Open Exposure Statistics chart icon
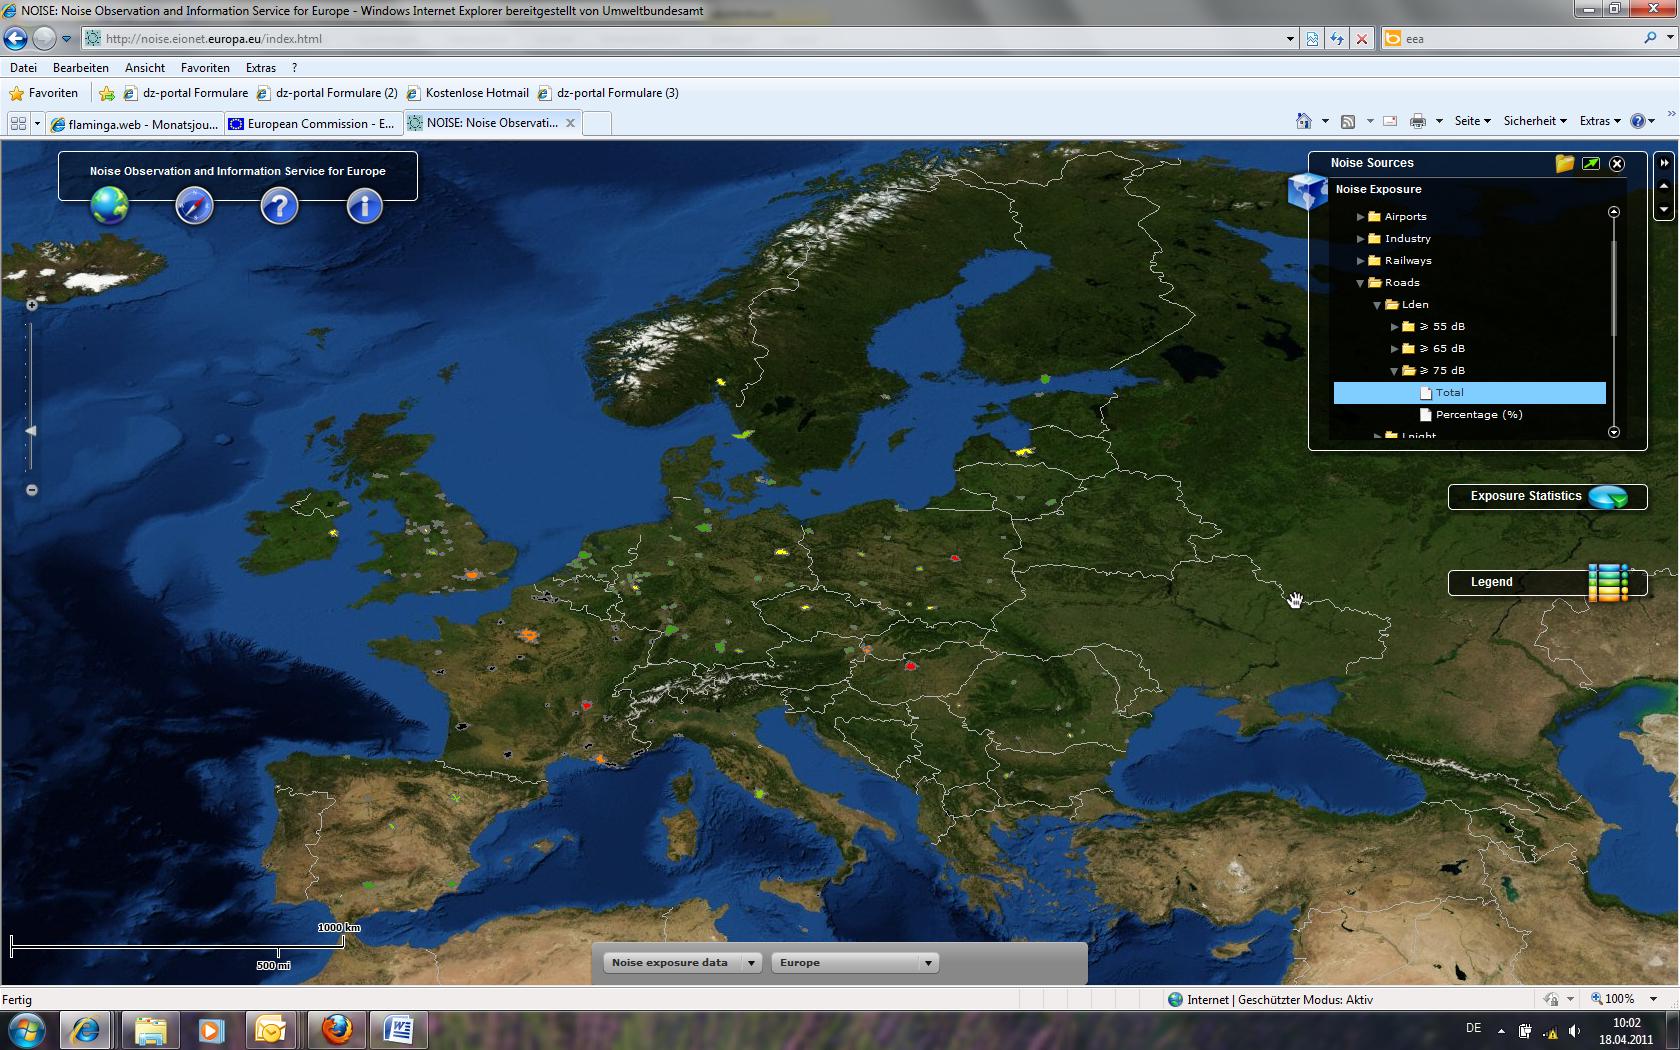 (1609, 497)
